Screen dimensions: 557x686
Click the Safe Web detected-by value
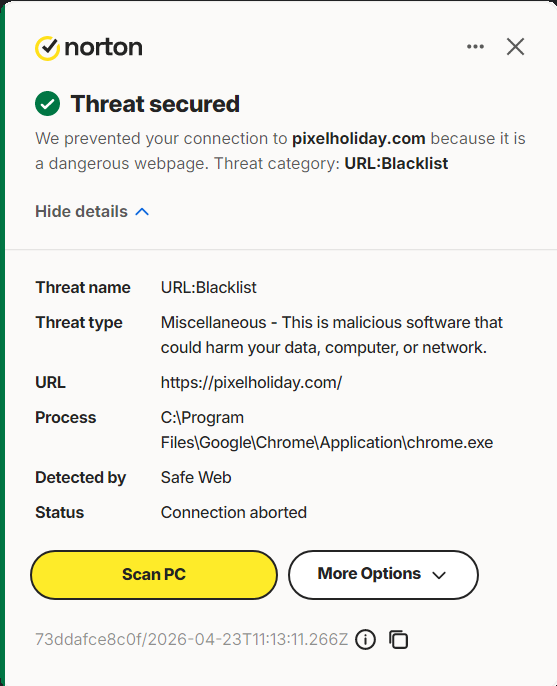pyautogui.click(x=196, y=477)
